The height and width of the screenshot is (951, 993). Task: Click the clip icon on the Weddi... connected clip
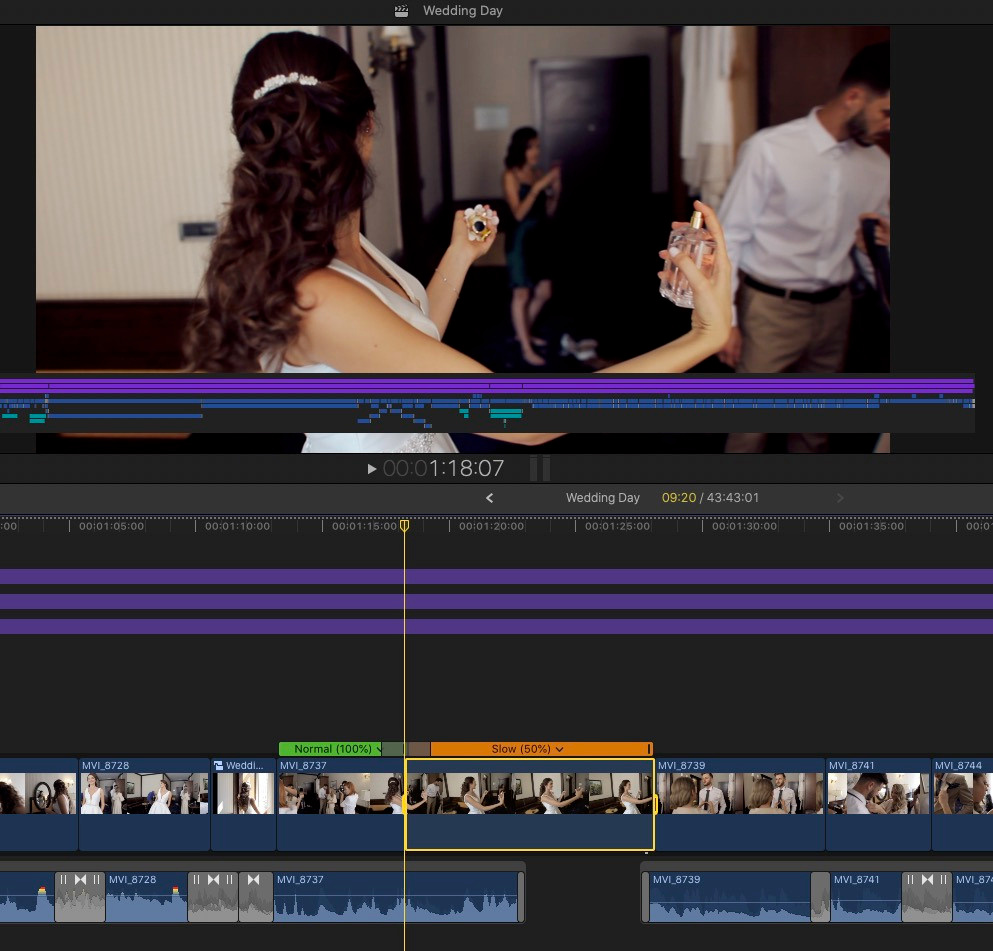point(217,765)
